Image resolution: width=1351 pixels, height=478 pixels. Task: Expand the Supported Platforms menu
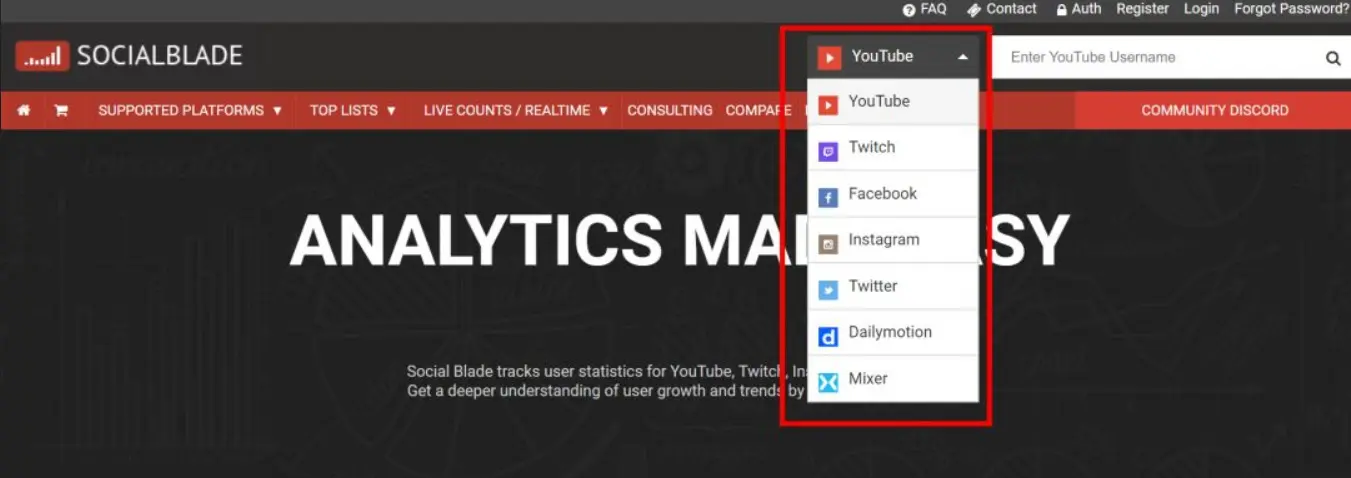190,110
